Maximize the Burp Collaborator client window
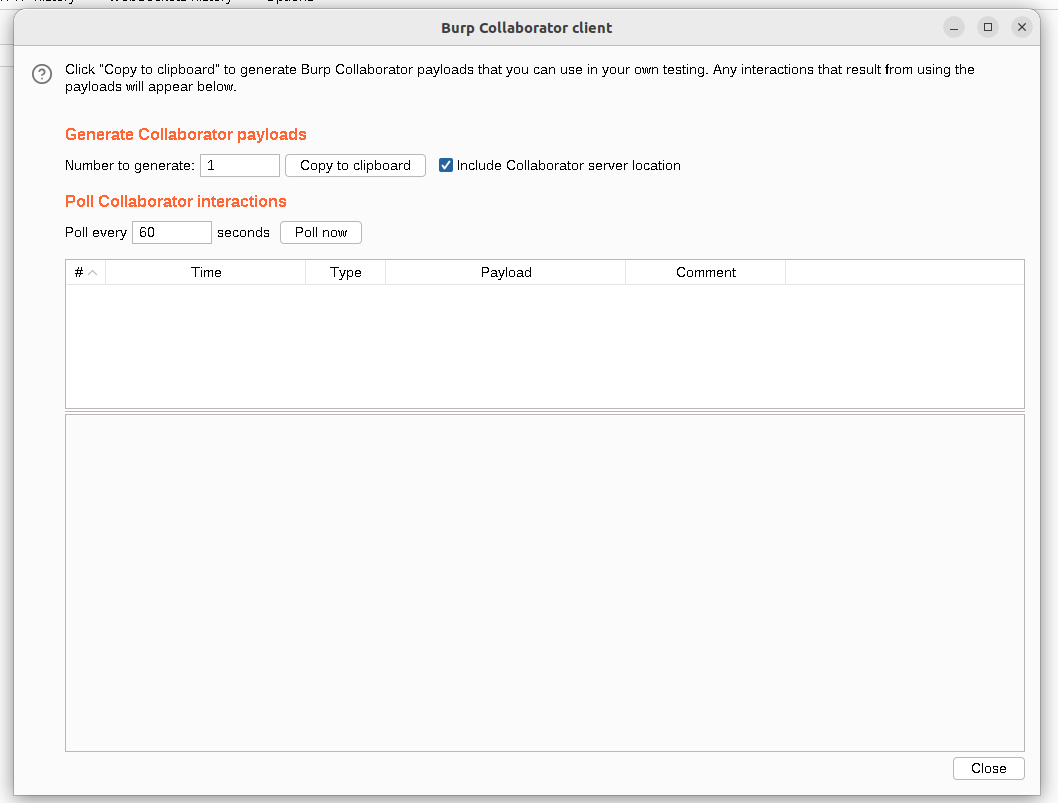This screenshot has height=803, width=1058. pyautogui.click(x=988, y=28)
